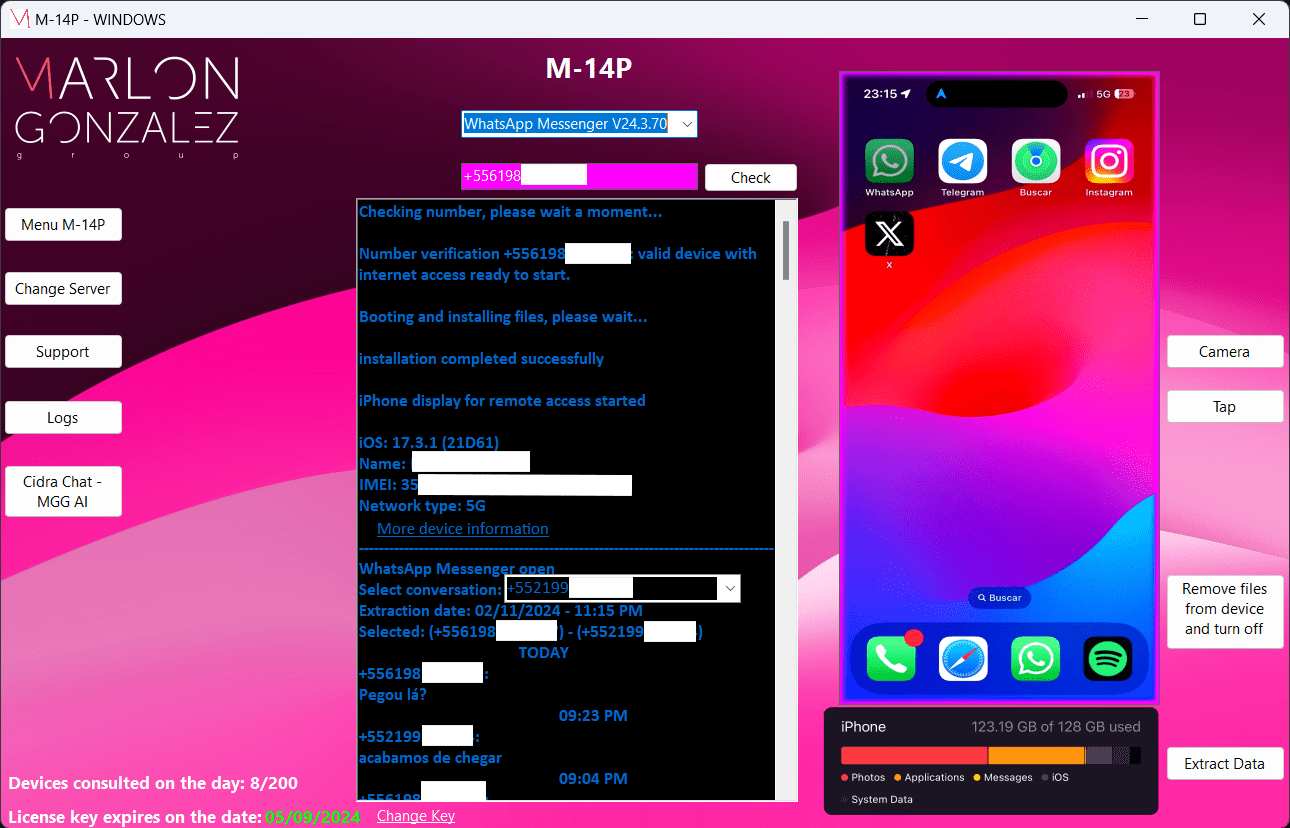Click the Tap button
Screen dimensions: 1290x828
1225,407
